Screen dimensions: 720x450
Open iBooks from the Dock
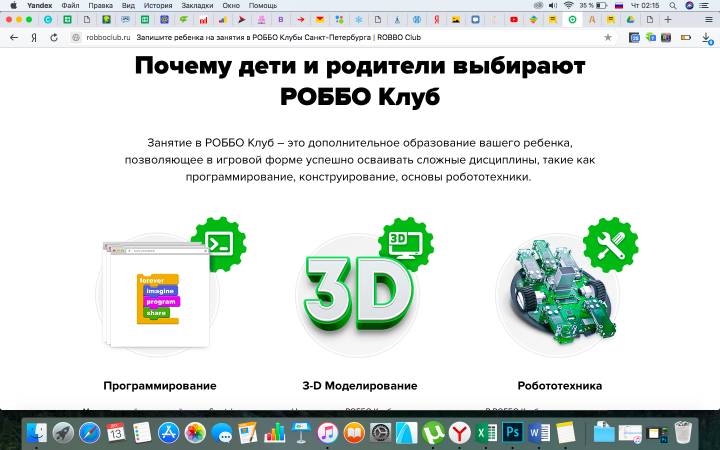(354, 433)
